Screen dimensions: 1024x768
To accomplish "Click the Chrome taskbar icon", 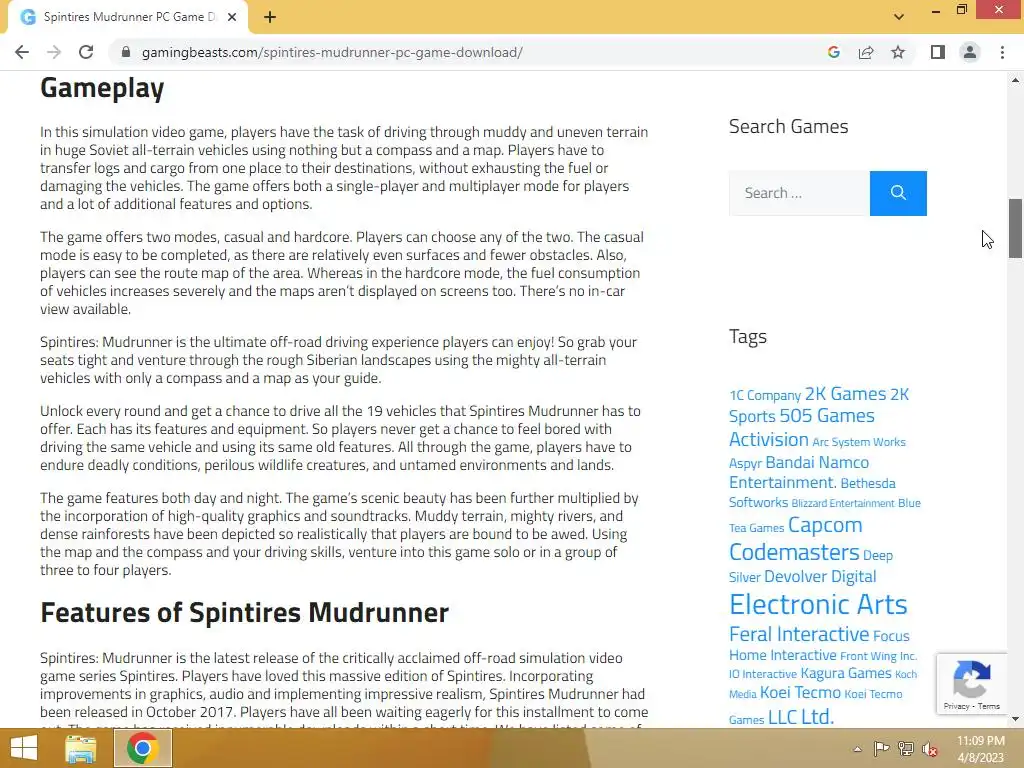I will [x=143, y=748].
